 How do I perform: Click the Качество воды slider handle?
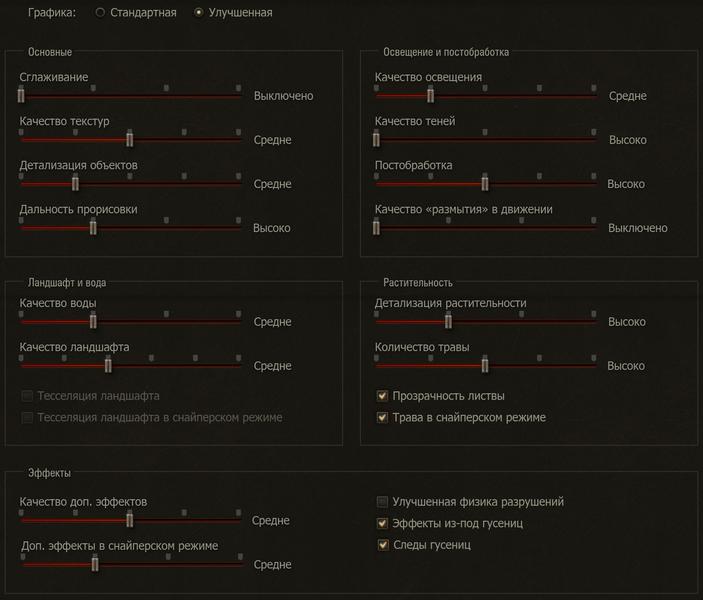pyautogui.click(x=93, y=321)
